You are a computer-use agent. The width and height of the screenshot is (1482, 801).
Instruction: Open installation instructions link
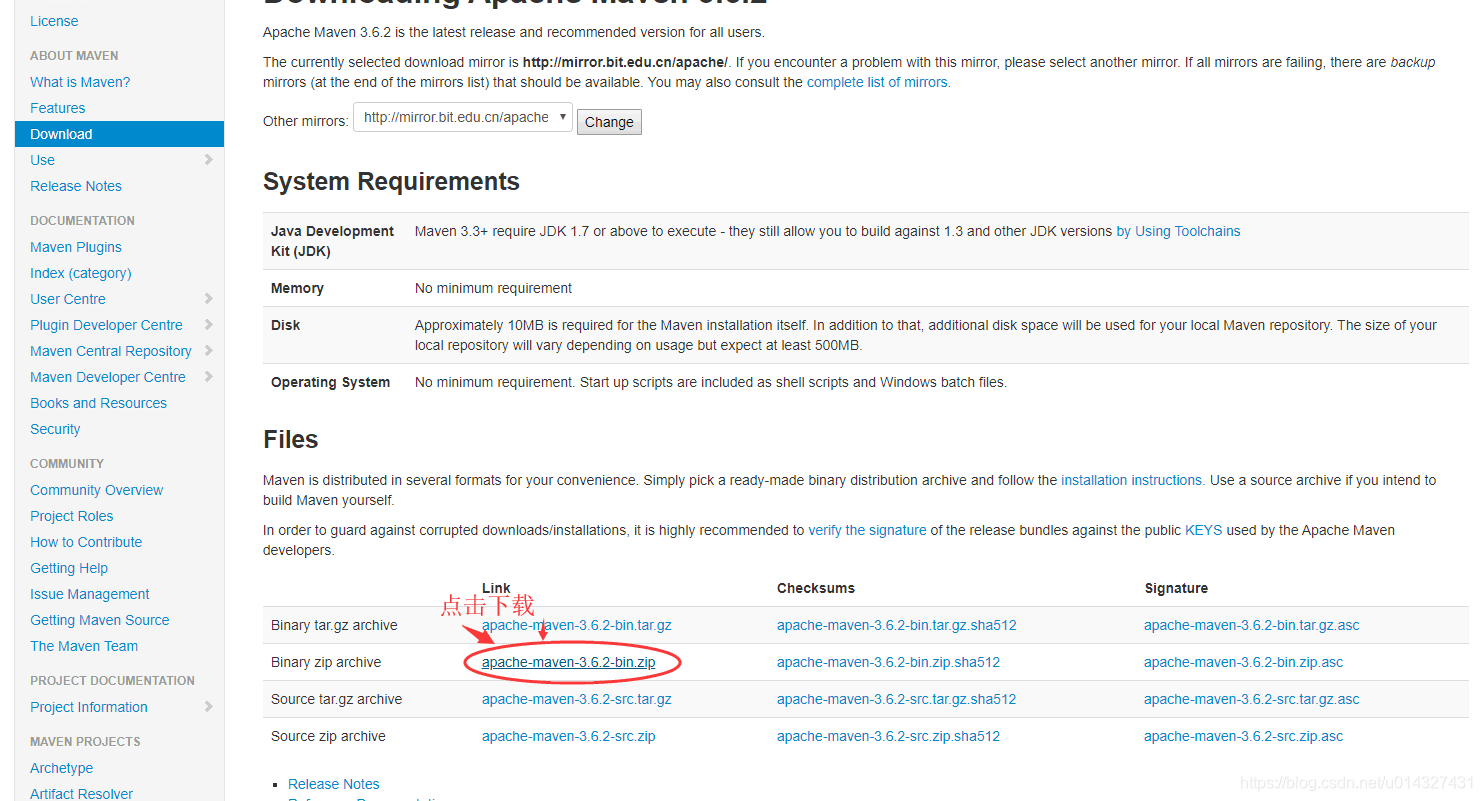point(1131,480)
